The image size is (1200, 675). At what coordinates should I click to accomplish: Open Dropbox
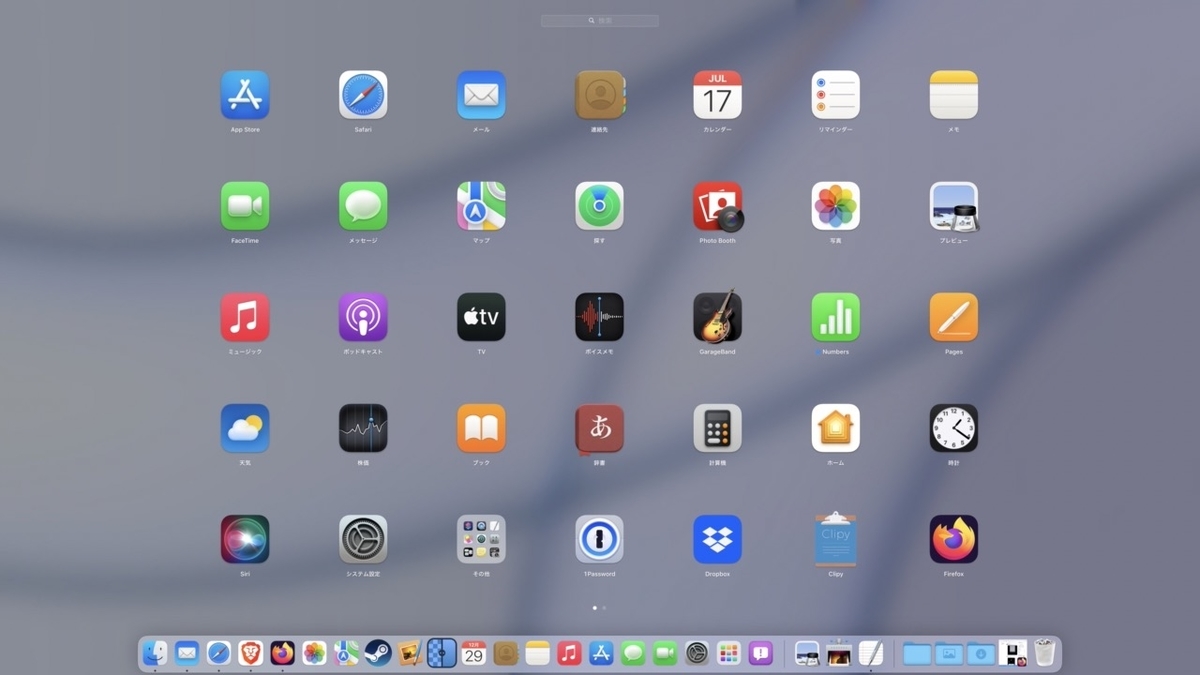[x=717, y=539]
